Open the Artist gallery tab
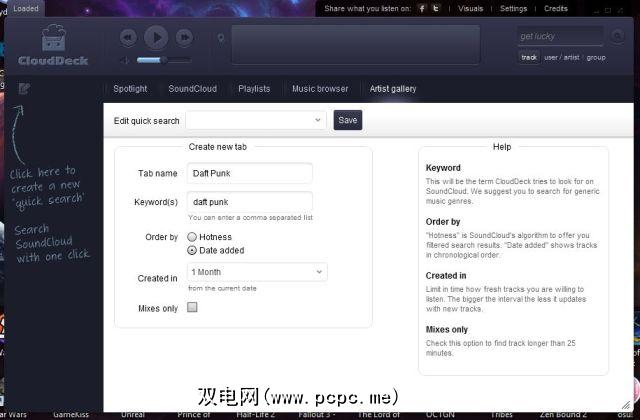This screenshot has width=640, height=420. coord(393,89)
